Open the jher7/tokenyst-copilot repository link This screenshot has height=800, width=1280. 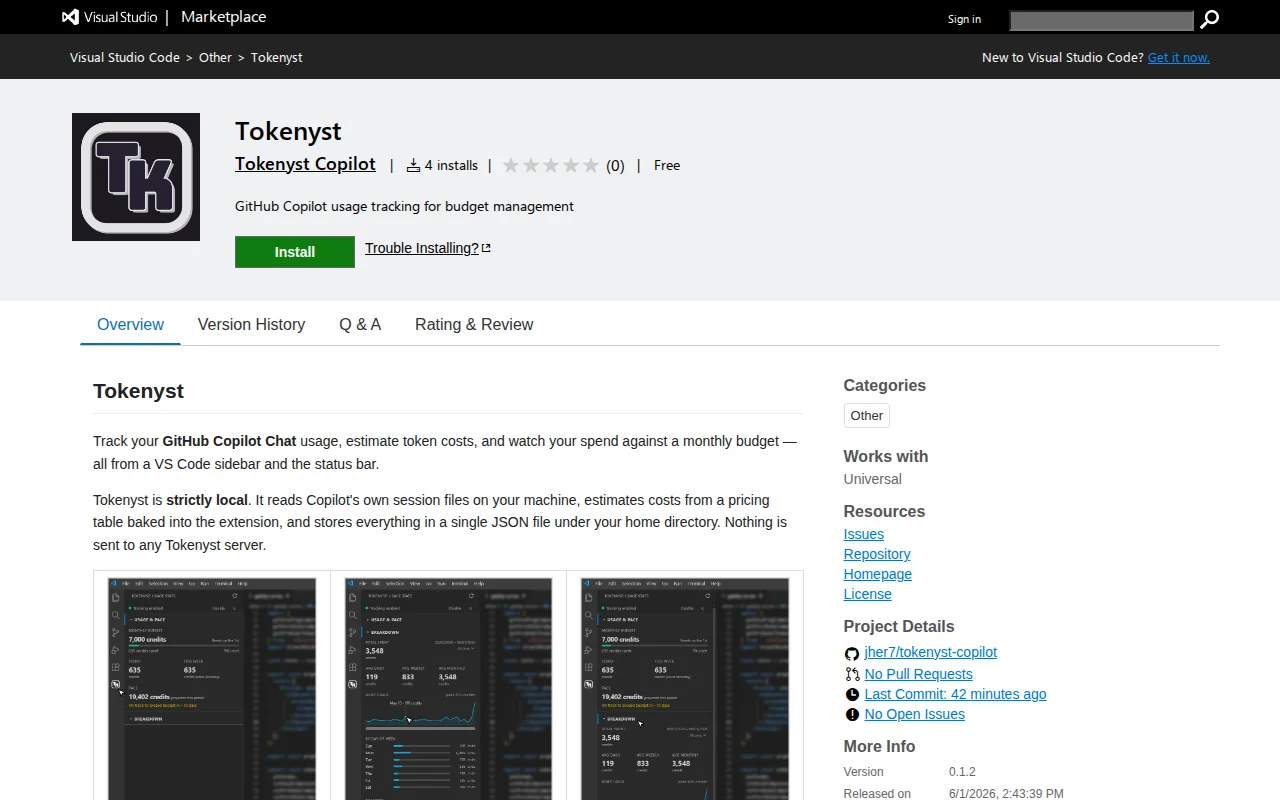click(931, 652)
